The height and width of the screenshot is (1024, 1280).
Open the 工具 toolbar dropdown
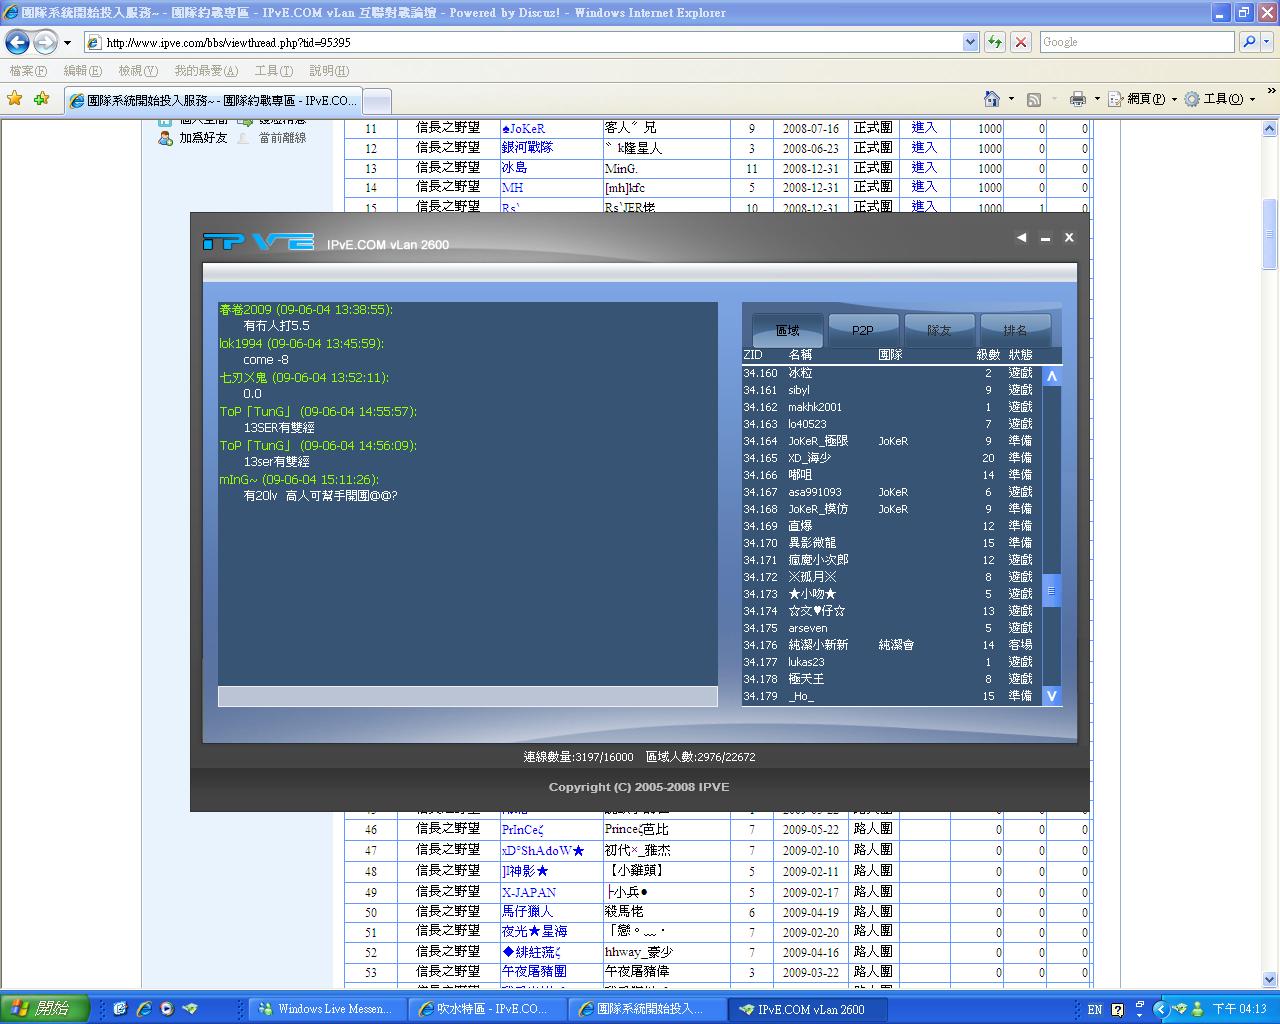pyautogui.click(x=1218, y=99)
